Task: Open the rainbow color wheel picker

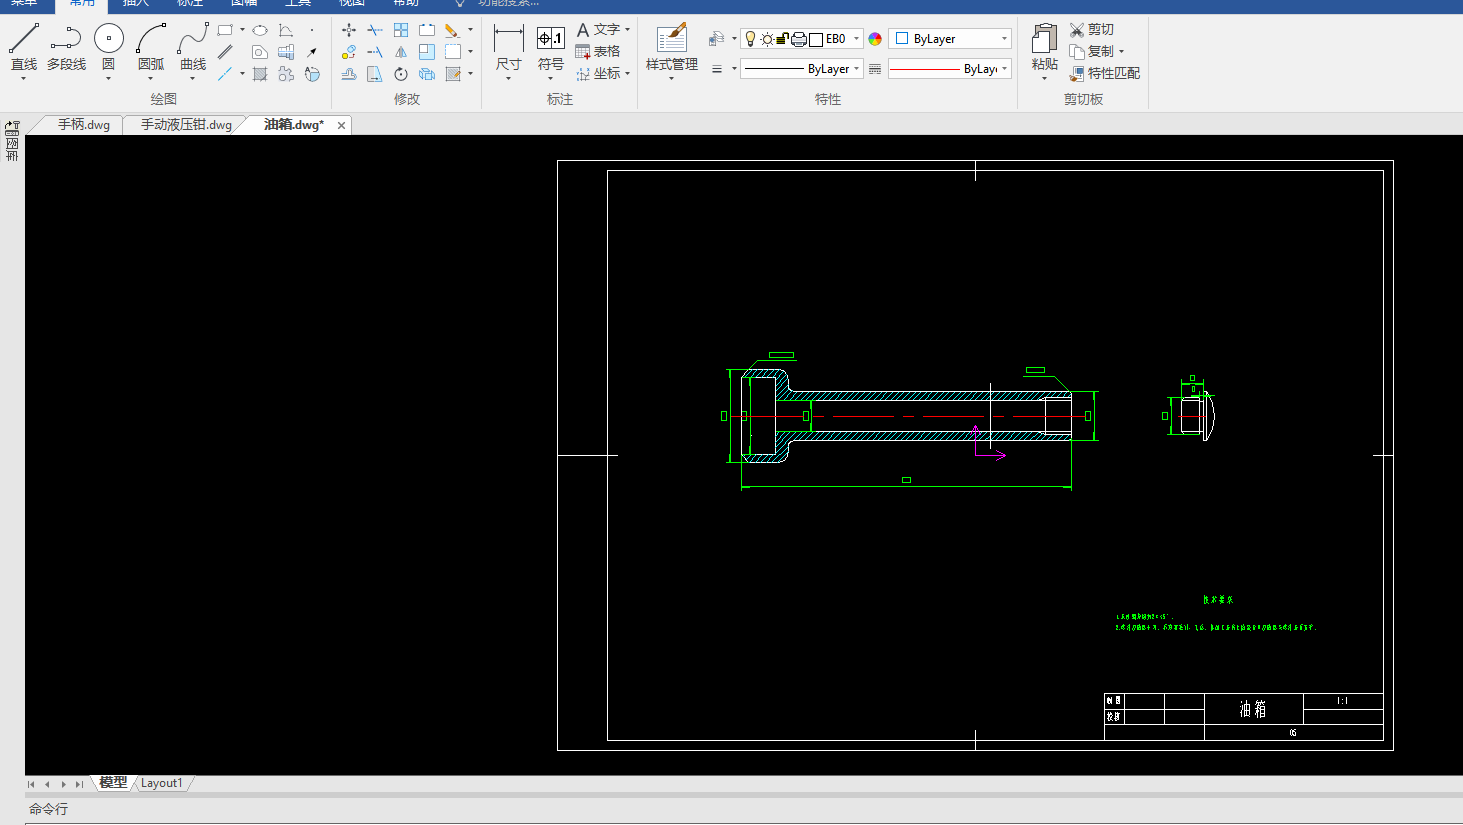Action: click(x=875, y=39)
